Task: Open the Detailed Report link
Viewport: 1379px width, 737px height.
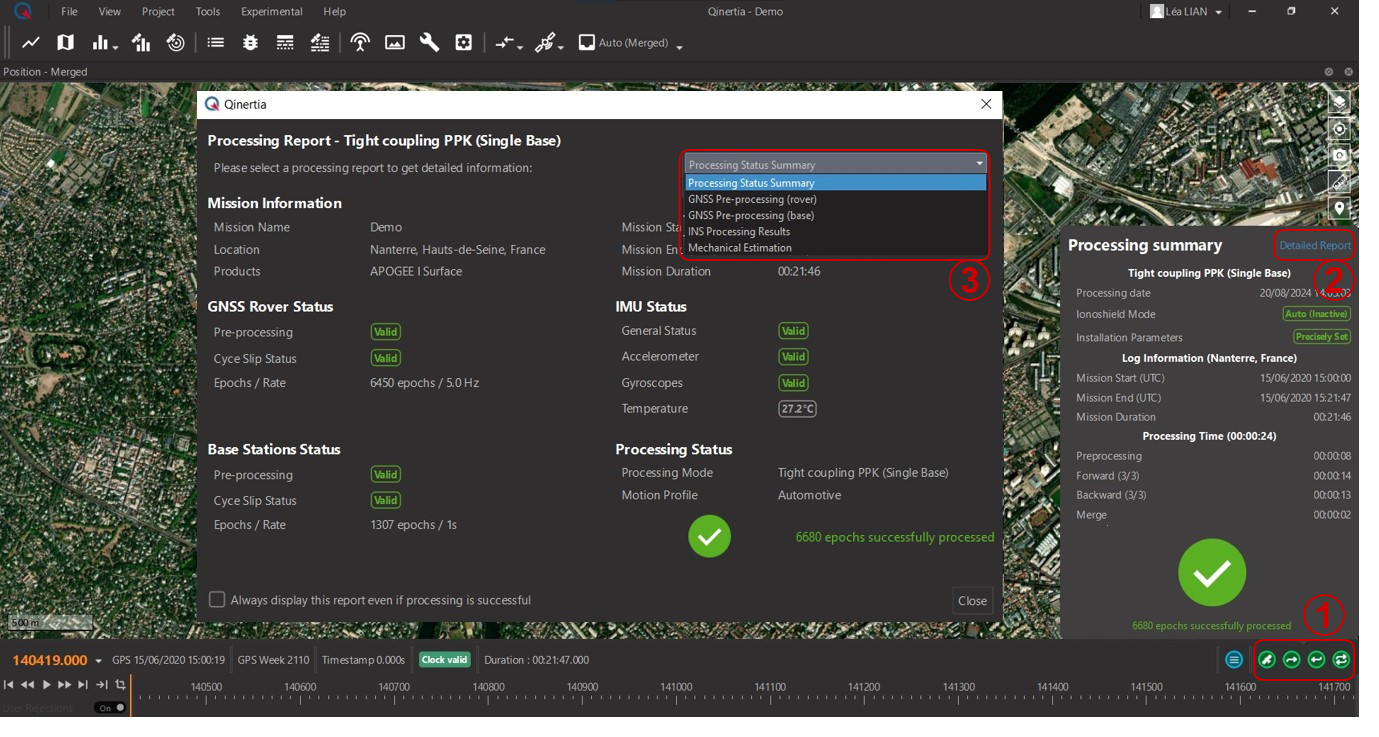Action: point(1315,245)
